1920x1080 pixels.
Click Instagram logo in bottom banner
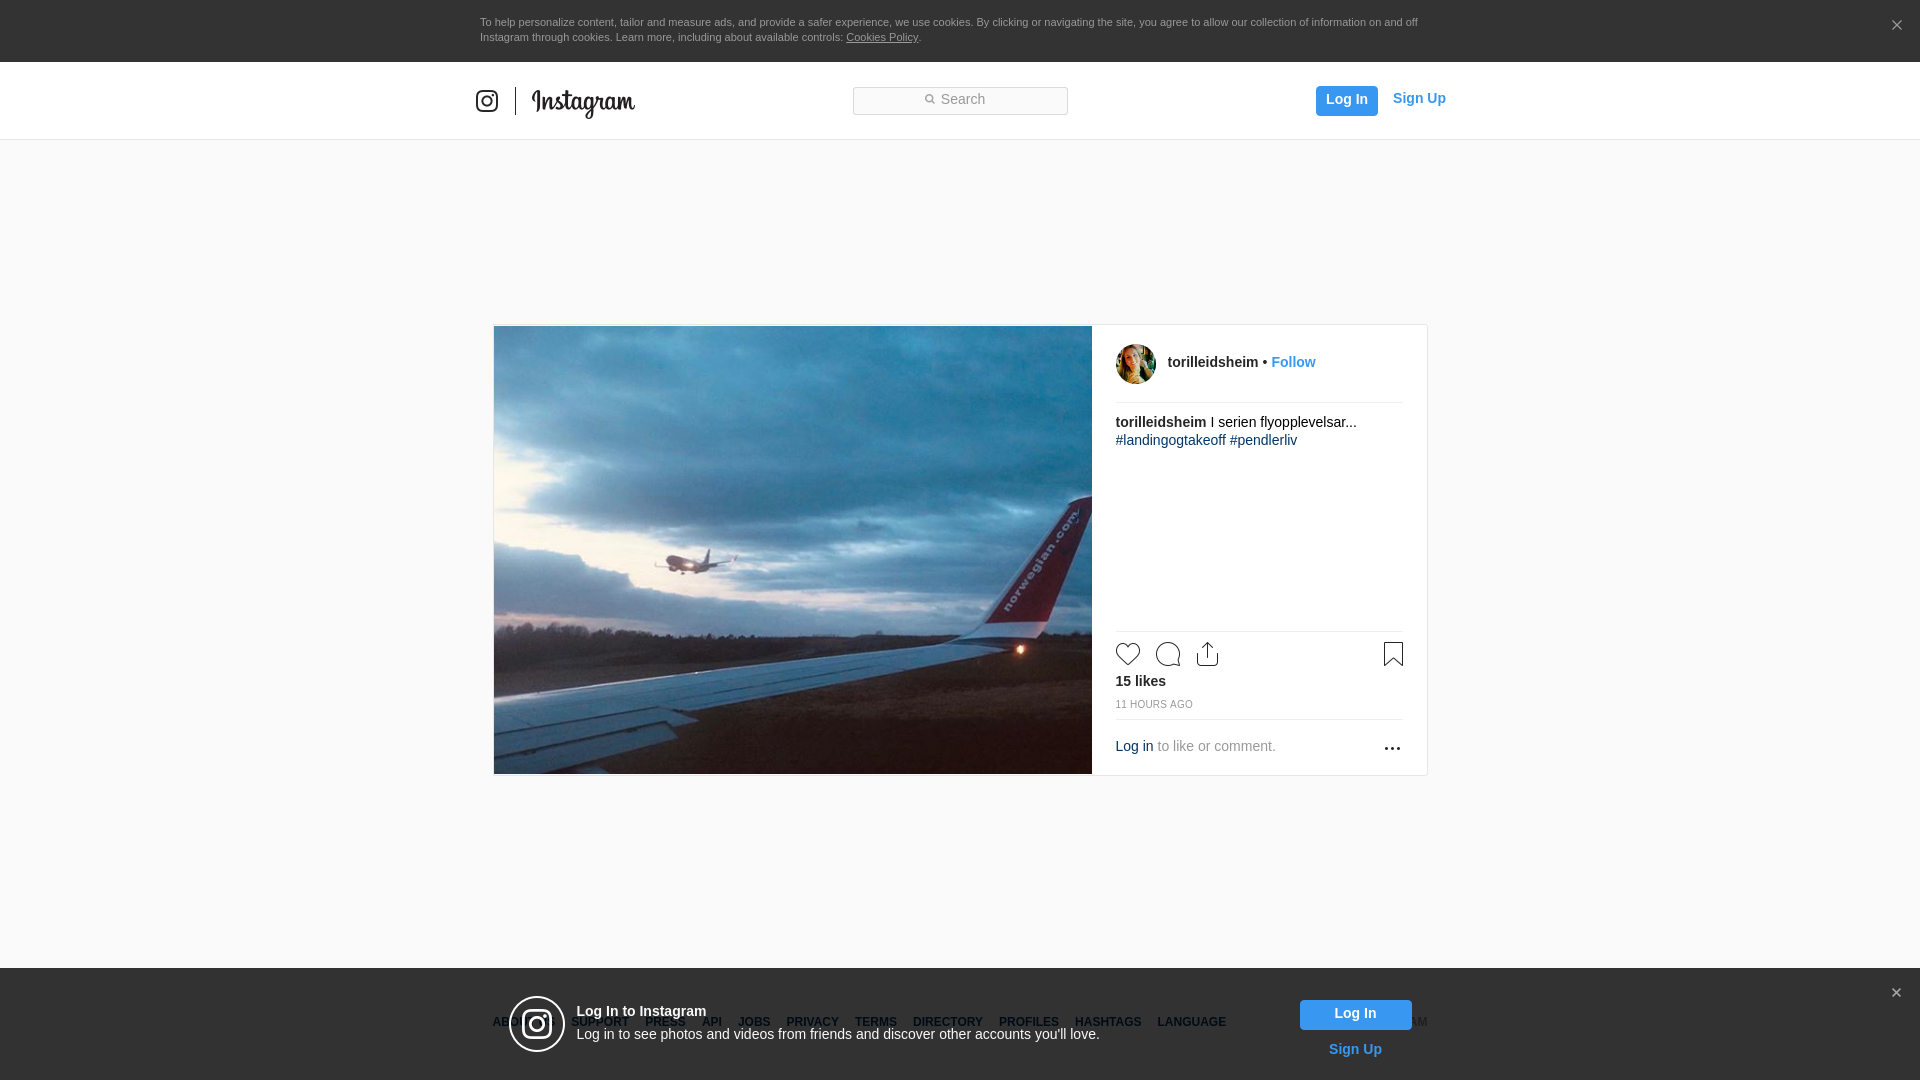(537, 1024)
